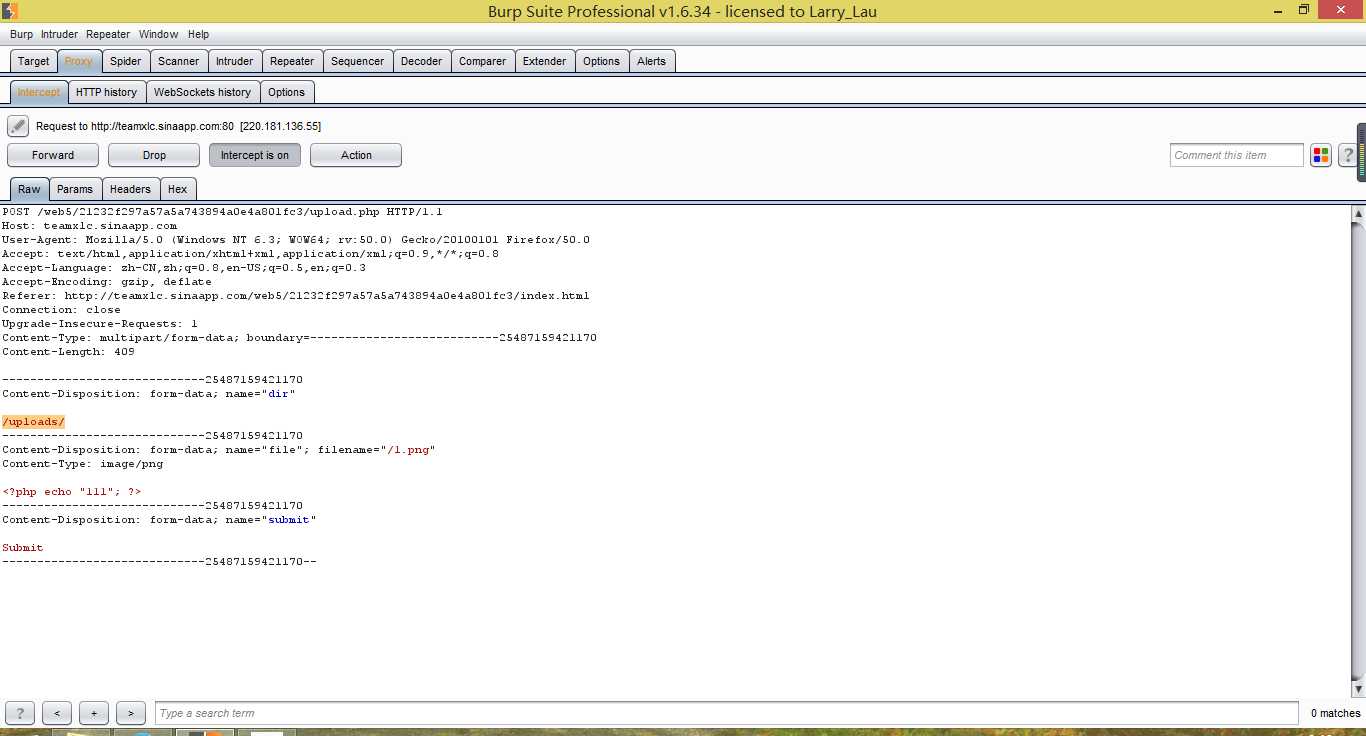Click the Content-Type: image/png line
The image size is (1366, 736).
(82, 464)
